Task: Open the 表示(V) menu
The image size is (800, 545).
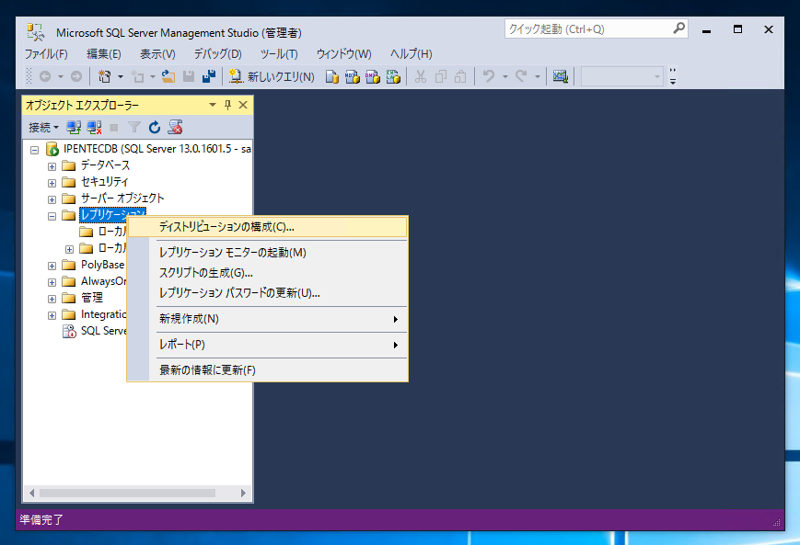Action: [158, 54]
